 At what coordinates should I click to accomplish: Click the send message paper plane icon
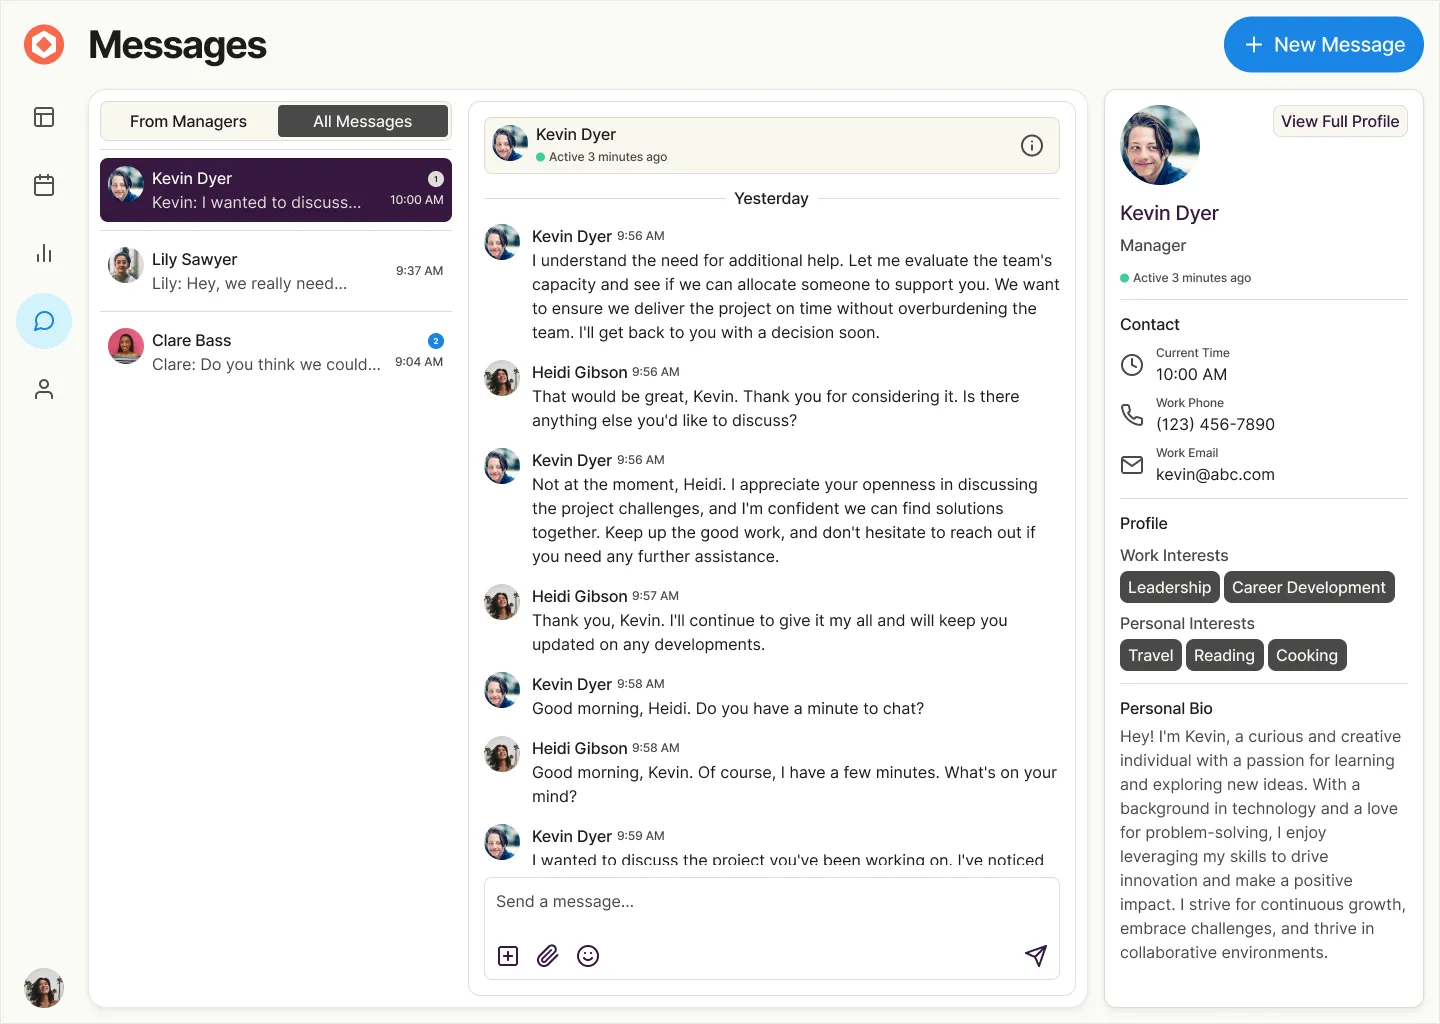pos(1036,956)
